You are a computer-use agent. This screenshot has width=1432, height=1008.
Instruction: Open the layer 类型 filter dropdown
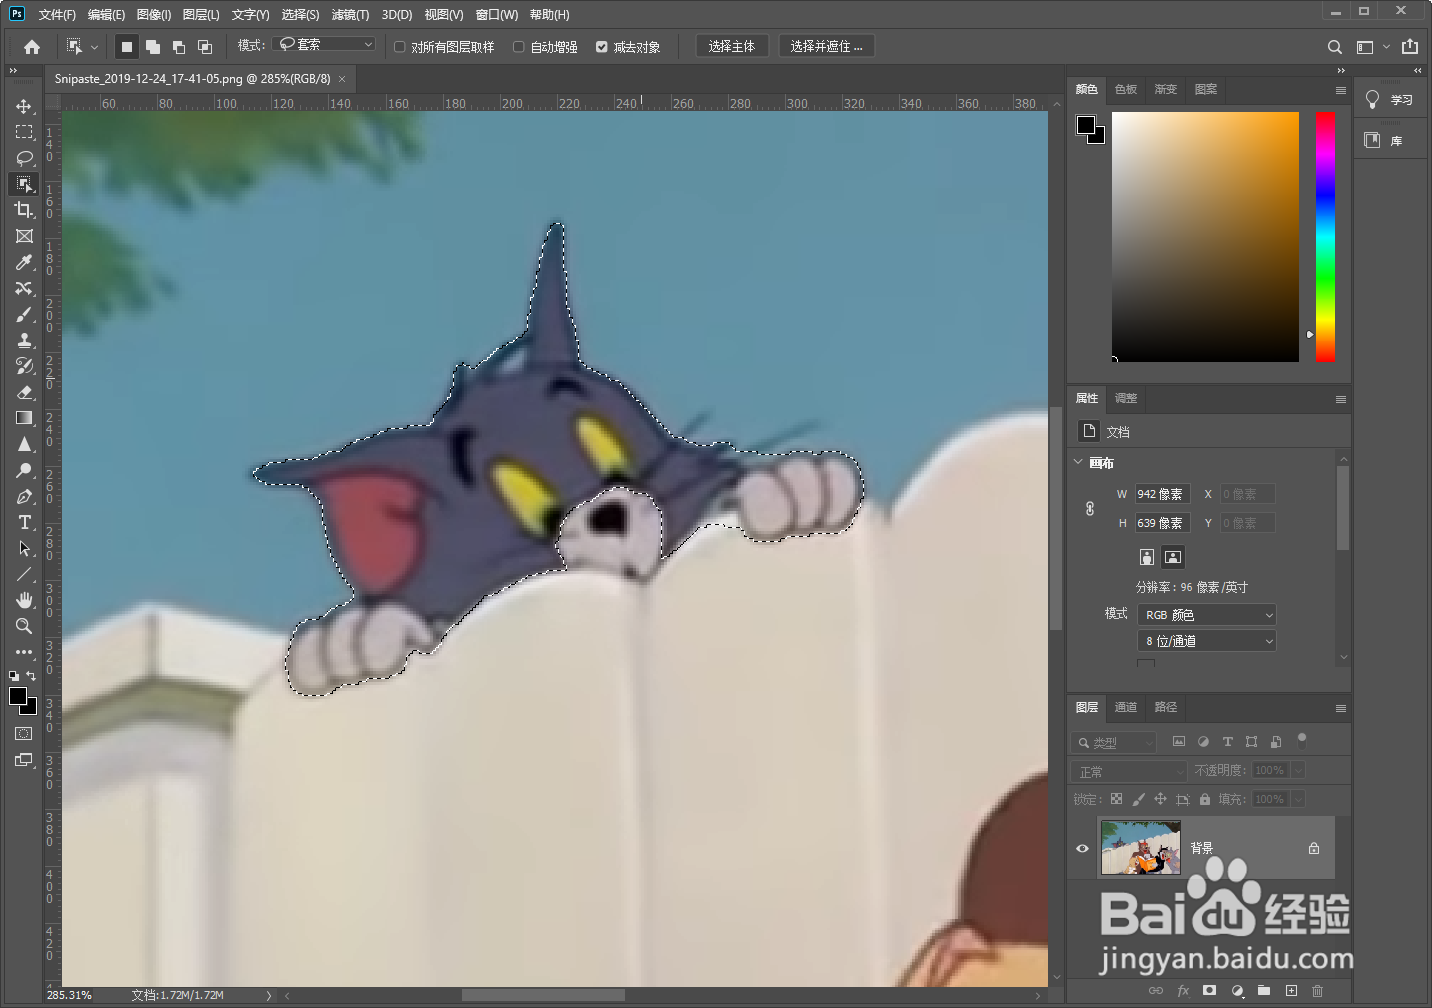coord(1114,743)
